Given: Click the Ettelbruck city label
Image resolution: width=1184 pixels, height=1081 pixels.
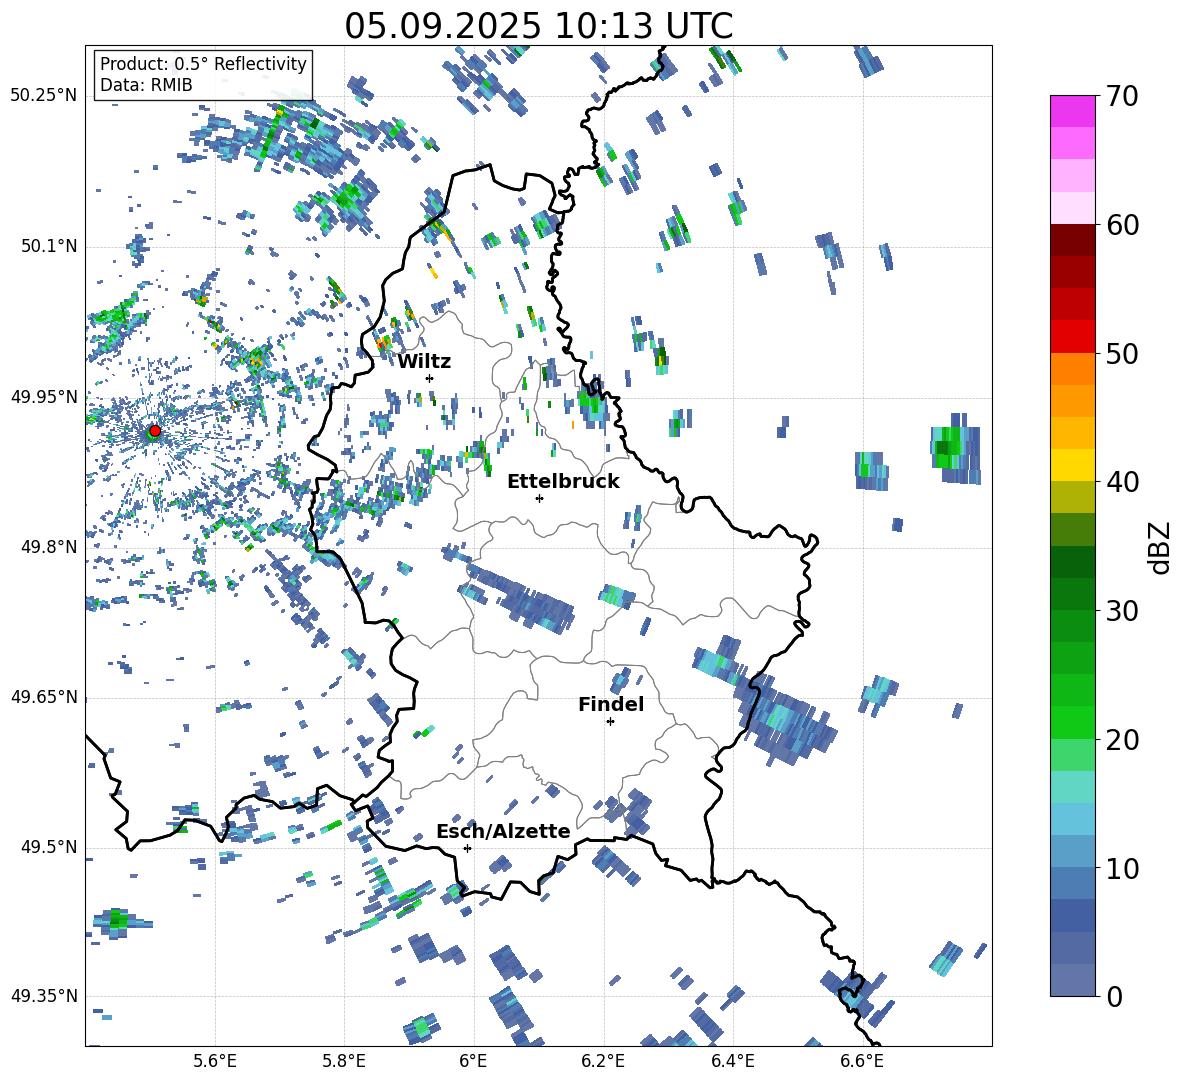Looking at the screenshot, I should (563, 482).
